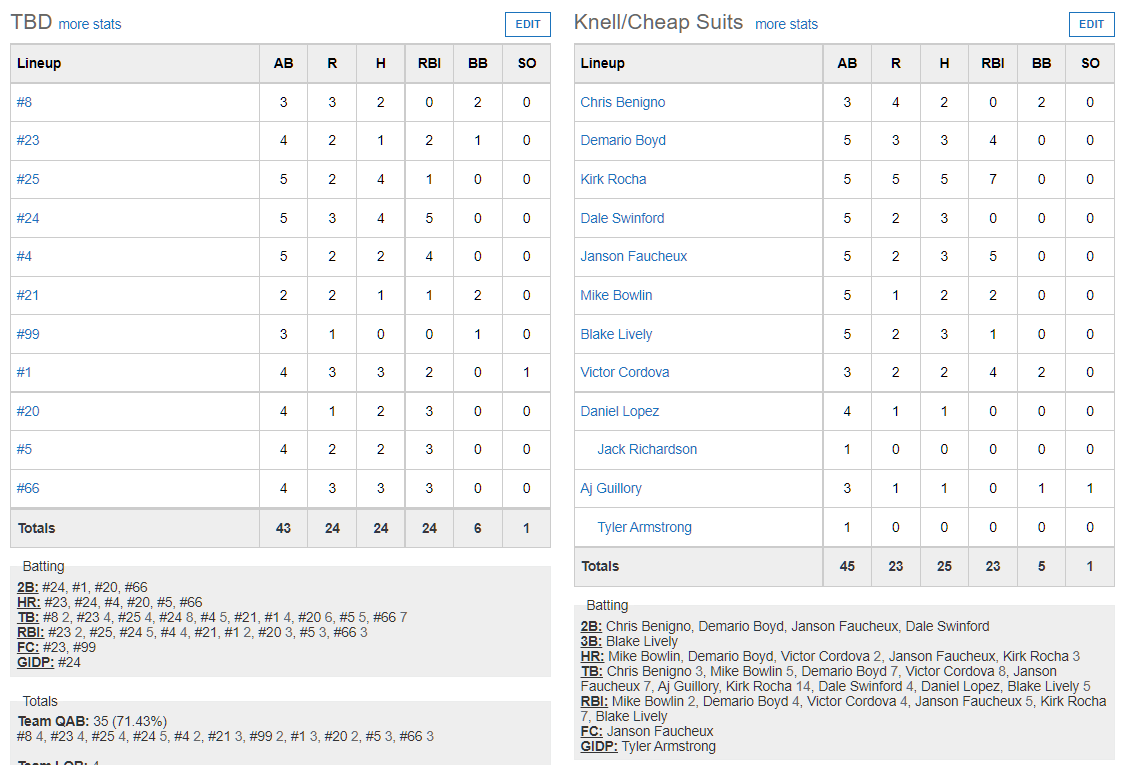Select Kirk Rocha in the lineup
This screenshot has height=765, width=1121.
[613, 179]
